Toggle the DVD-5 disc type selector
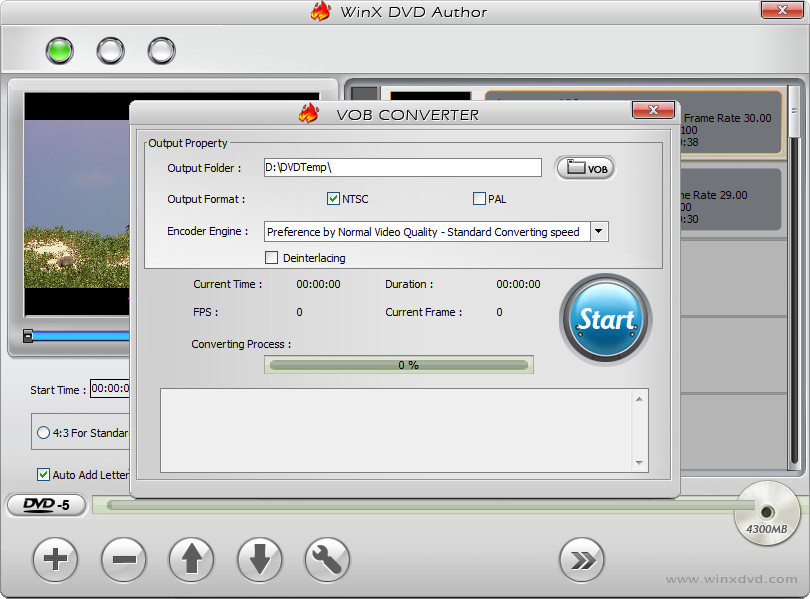The width and height of the screenshot is (810, 599). (x=47, y=505)
